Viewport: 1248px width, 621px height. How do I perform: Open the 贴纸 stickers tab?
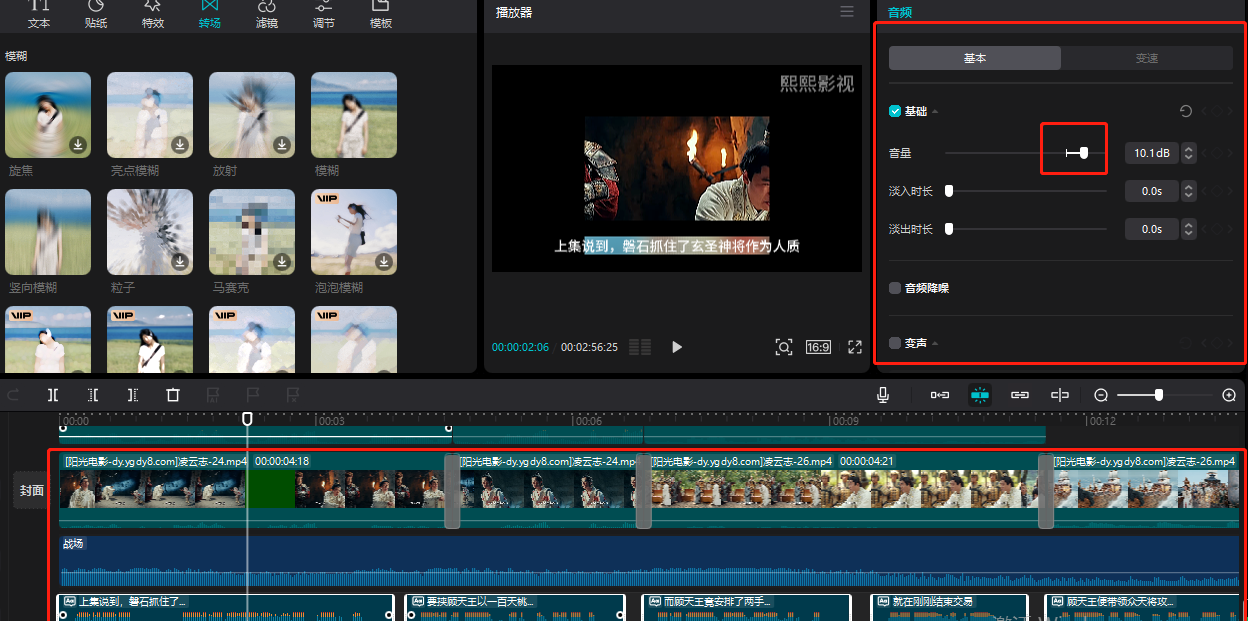[96, 14]
